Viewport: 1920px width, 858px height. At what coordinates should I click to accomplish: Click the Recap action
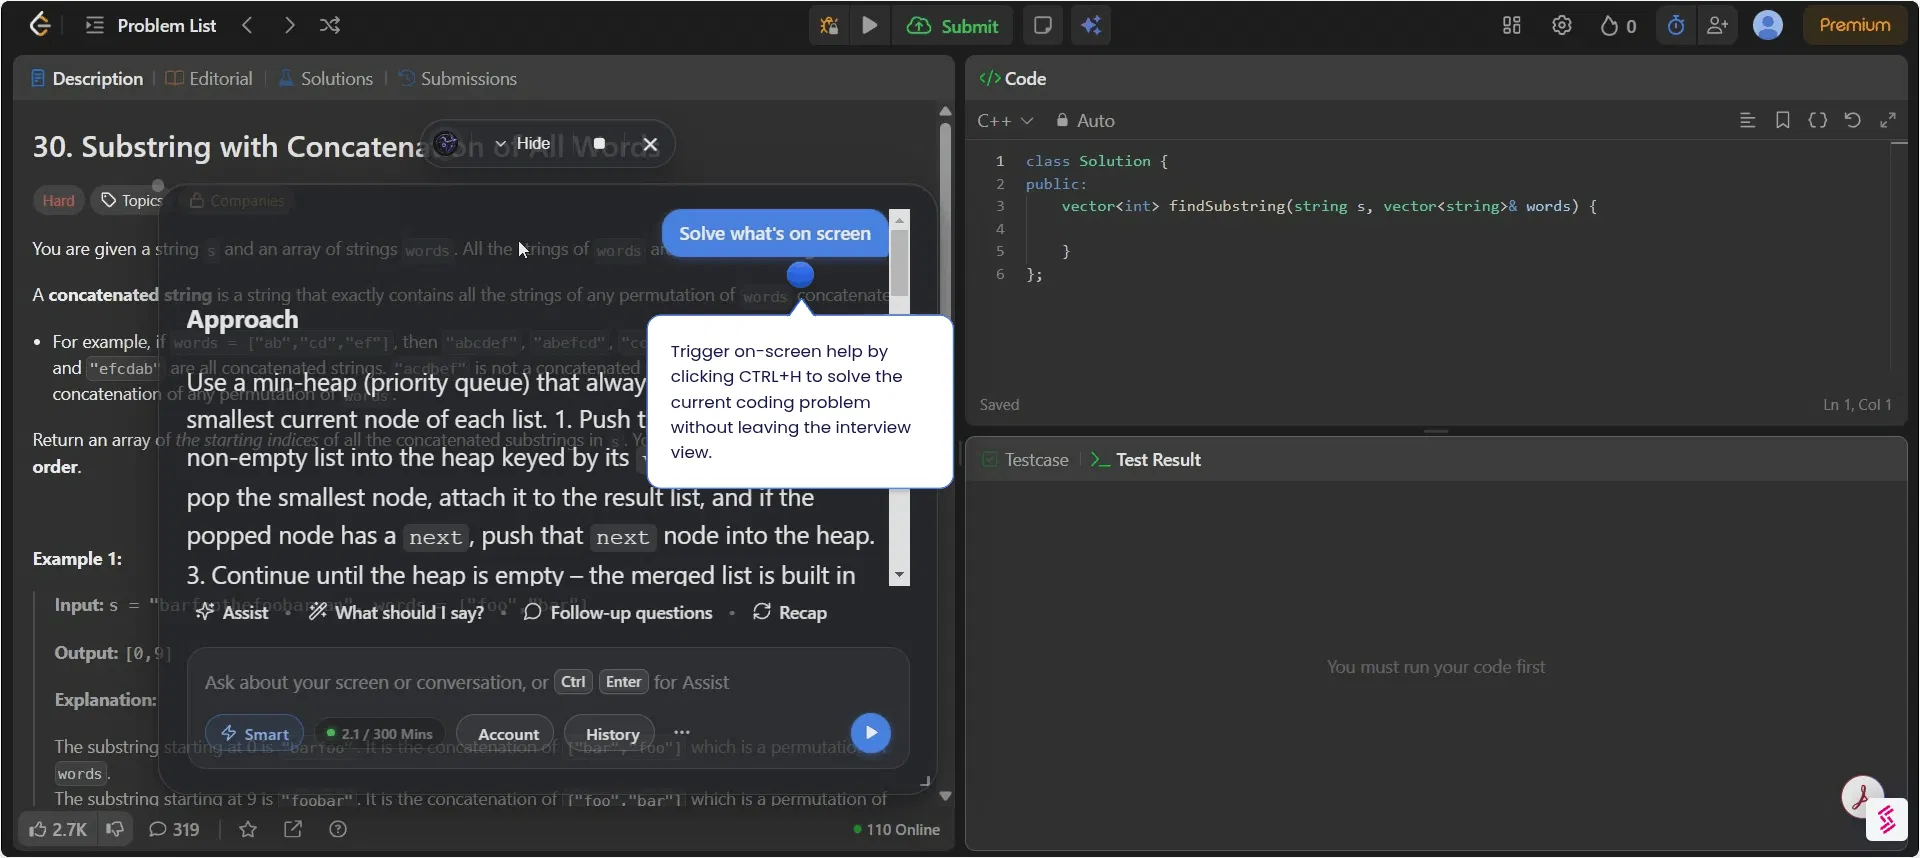[x=790, y=612]
